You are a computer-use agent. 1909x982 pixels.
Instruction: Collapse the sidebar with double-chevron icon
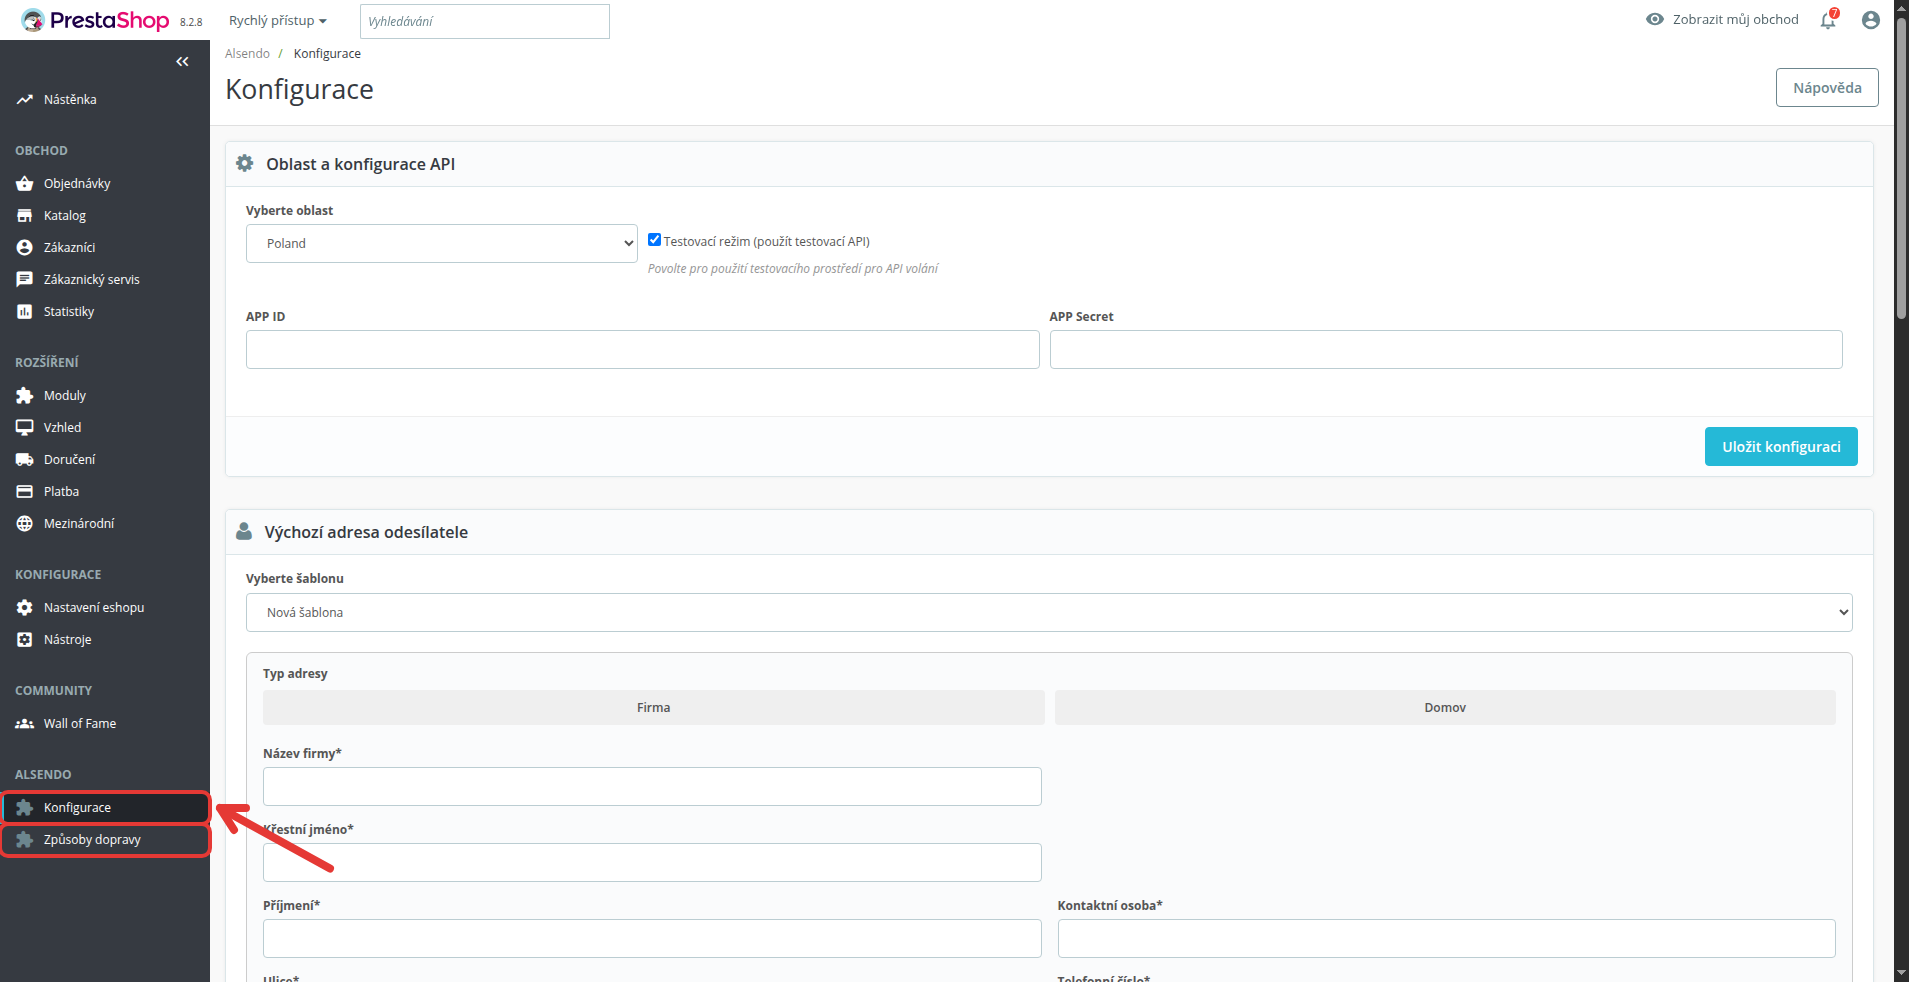pyautogui.click(x=182, y=62)
